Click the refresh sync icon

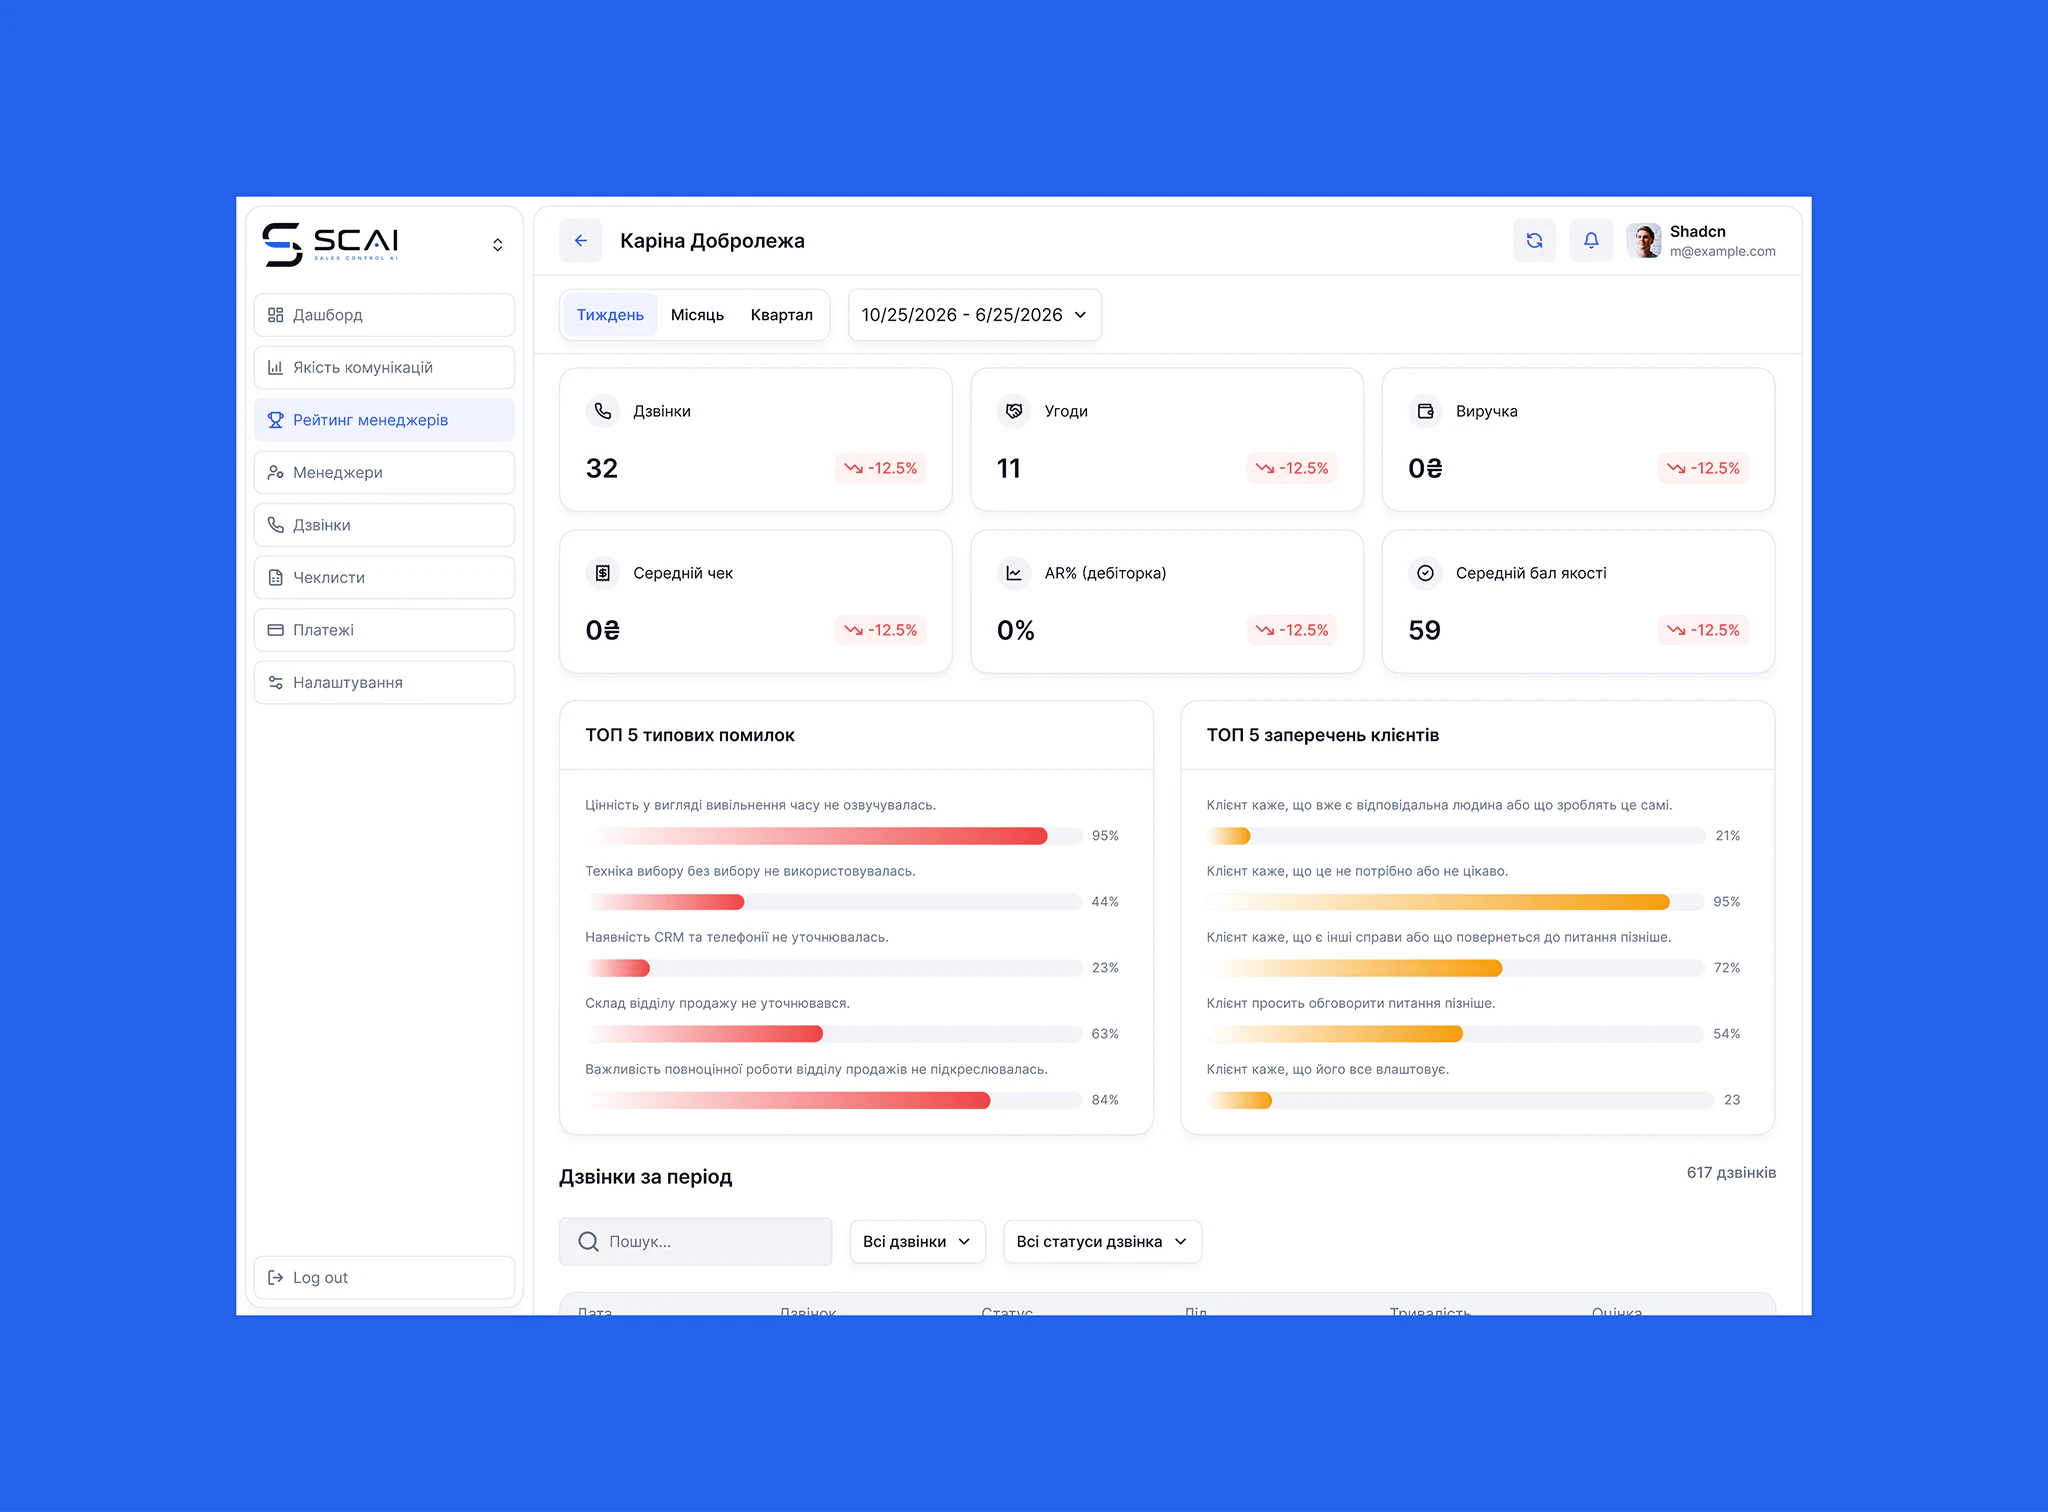(x=1534, y=241)
